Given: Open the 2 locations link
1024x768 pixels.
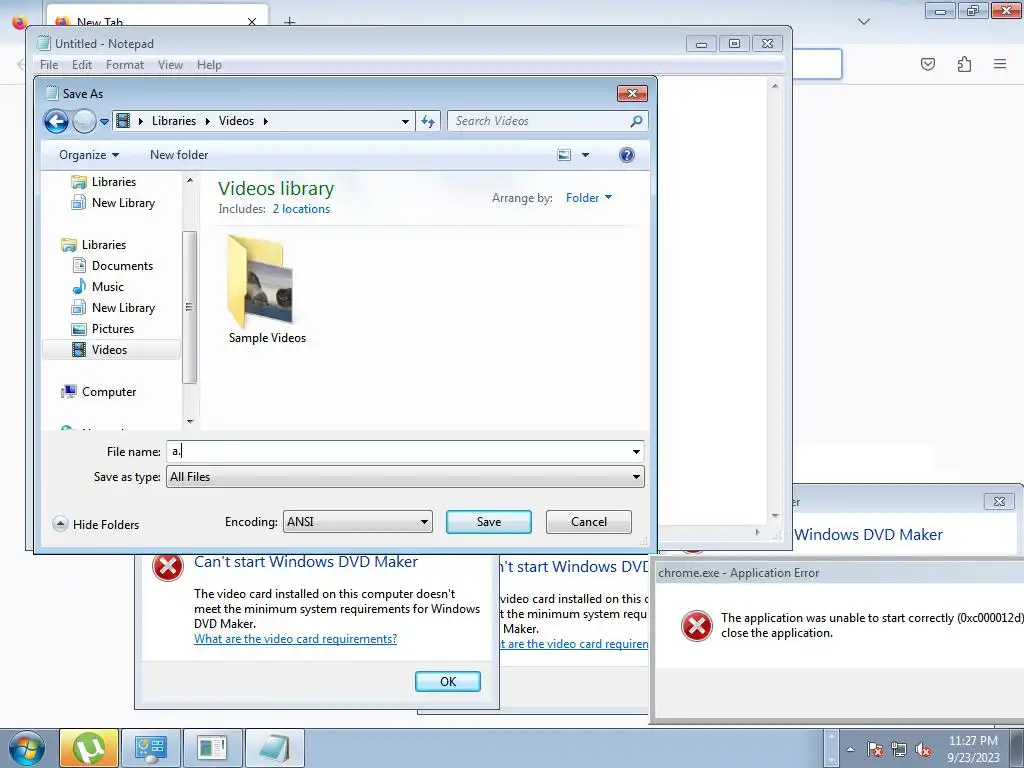Looking at the screenshot, I should pyautogui.click(x=301, y=208).
